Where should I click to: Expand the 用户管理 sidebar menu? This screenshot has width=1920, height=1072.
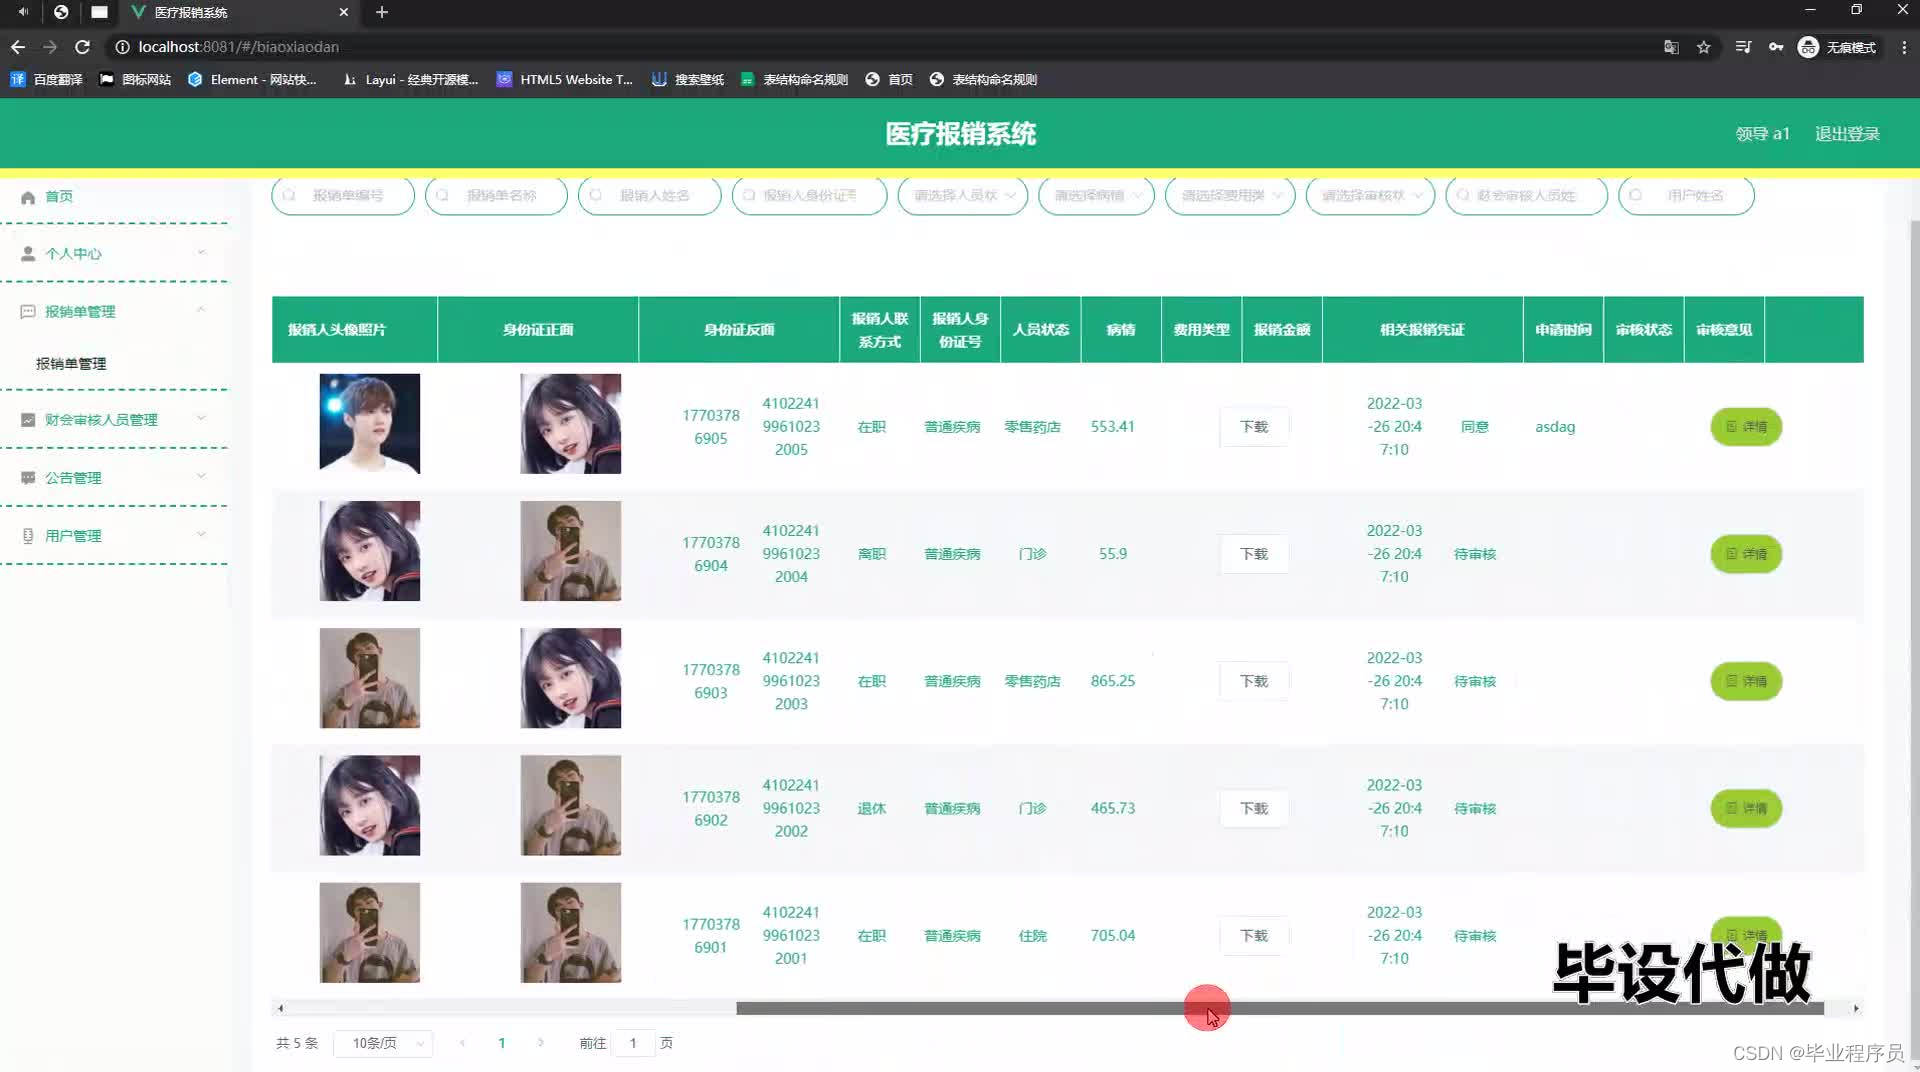pyautogui.click(x=115, y=536)
